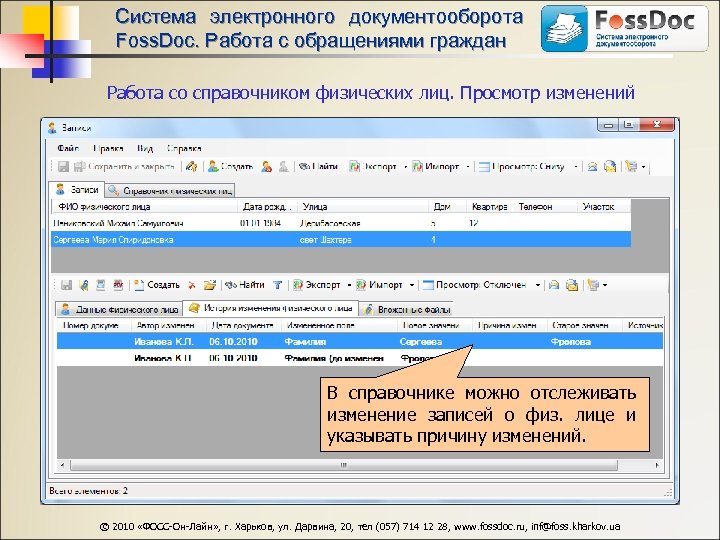Click the print icon in the lower toolbar
The image size is (720, 540).
click(554, 285)
